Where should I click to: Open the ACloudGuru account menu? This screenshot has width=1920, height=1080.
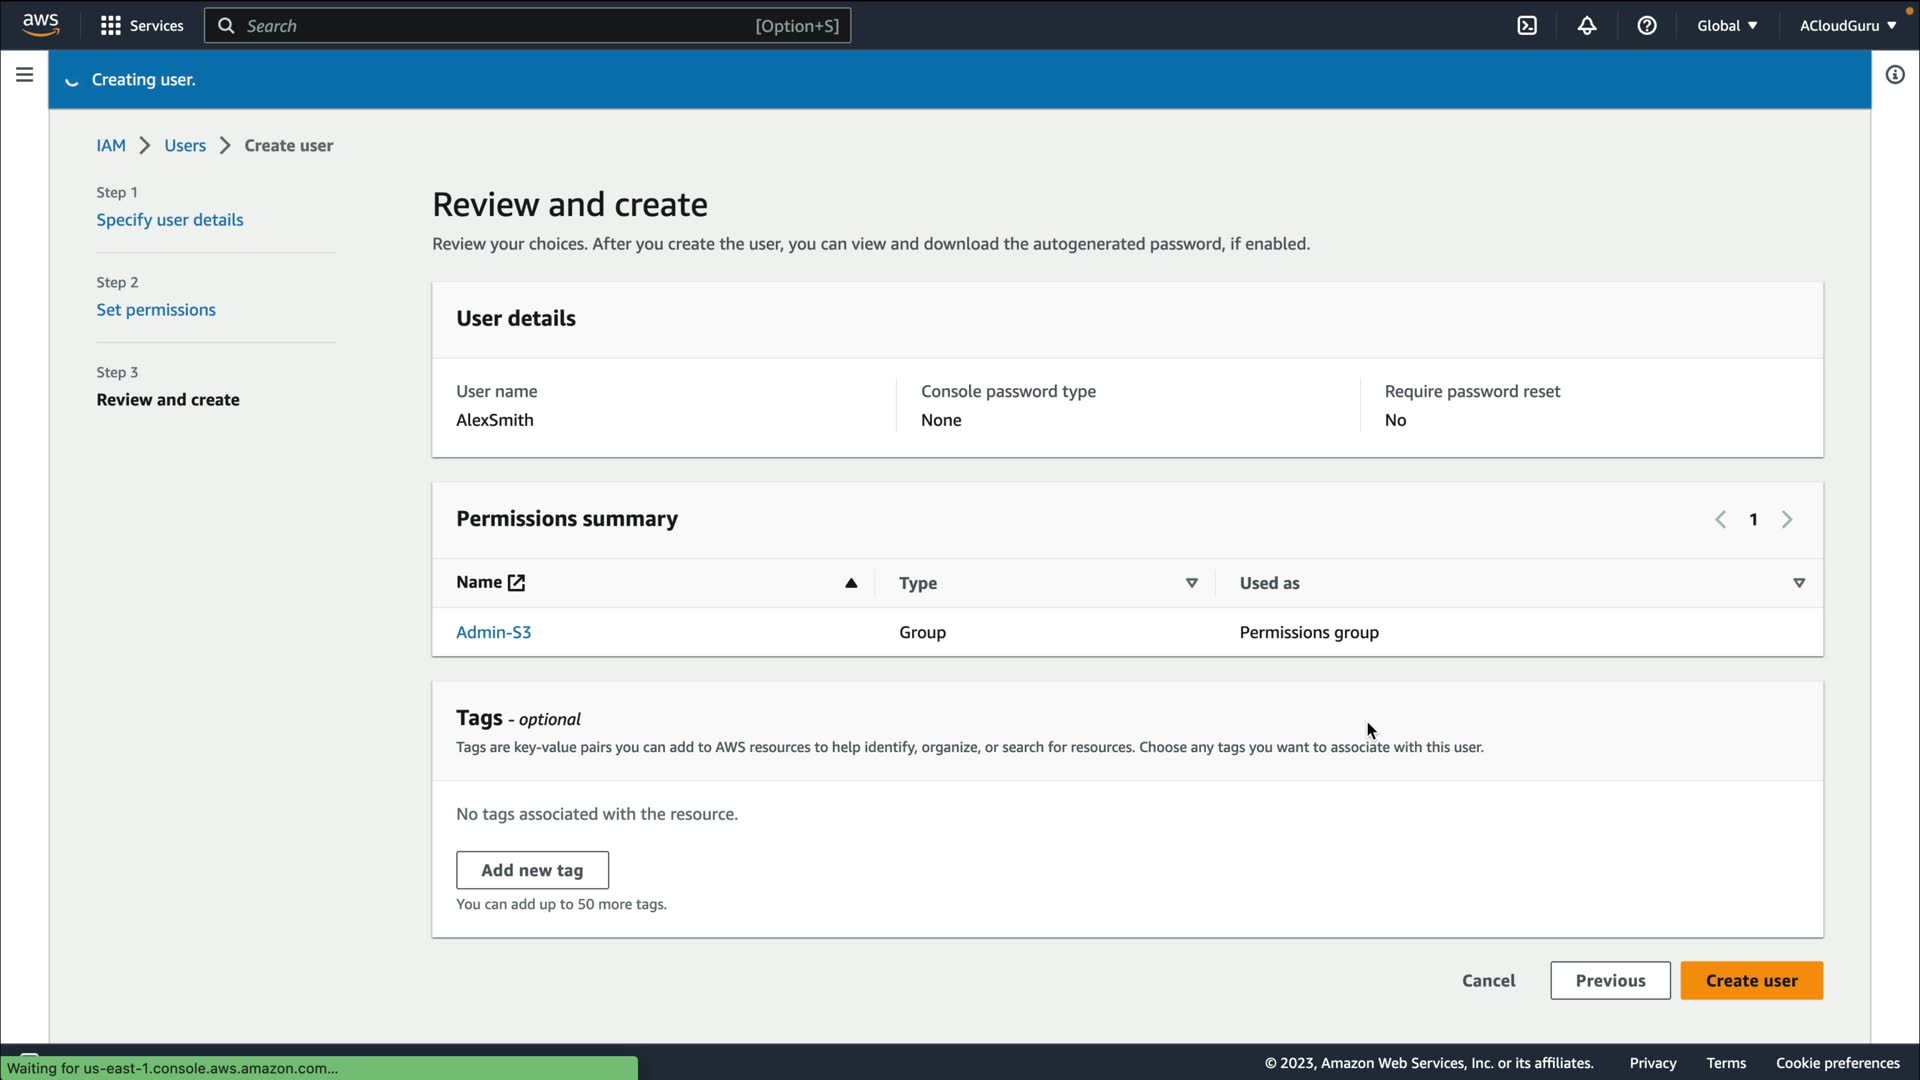[x=1847, y=26]
